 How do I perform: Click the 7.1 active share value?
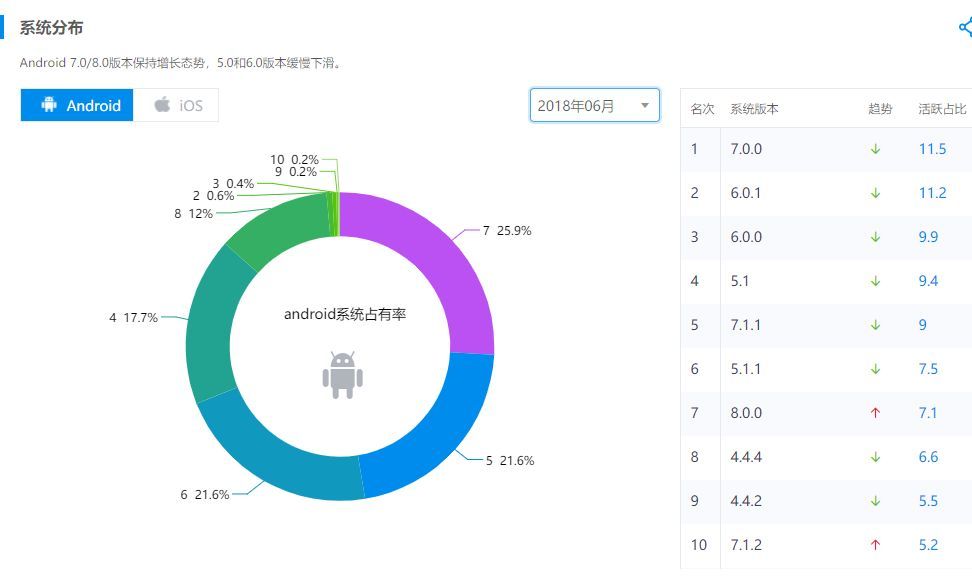pyautogui.click(x=928, y=413)
